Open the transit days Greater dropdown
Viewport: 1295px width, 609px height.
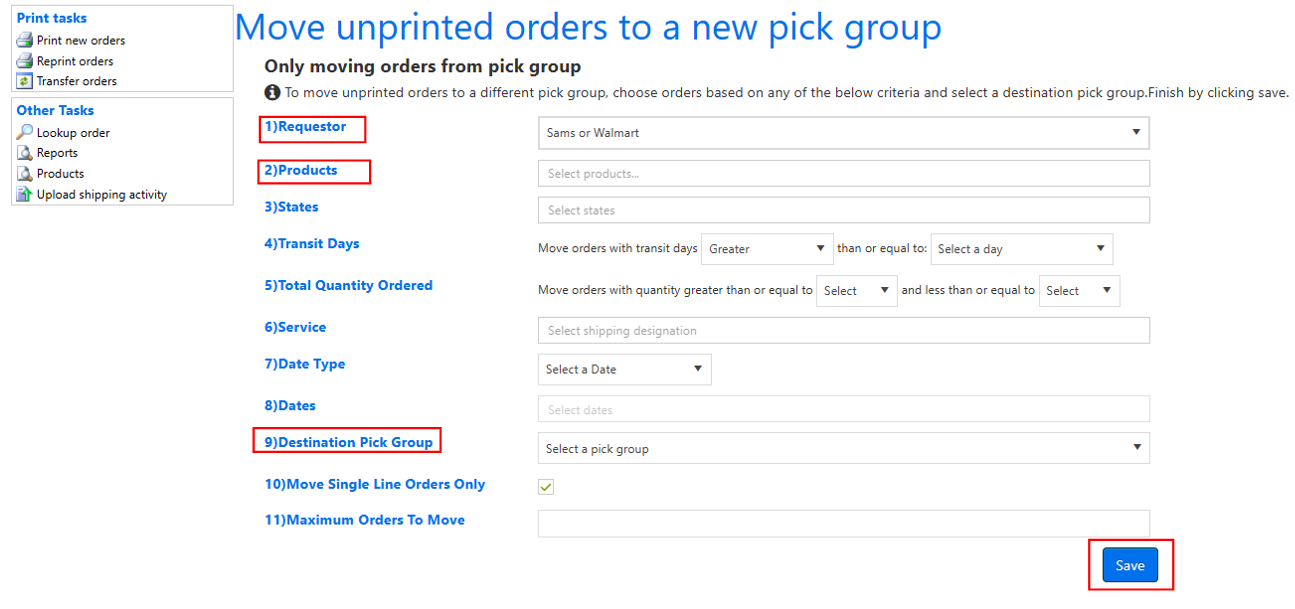click(x=768, y=249)
